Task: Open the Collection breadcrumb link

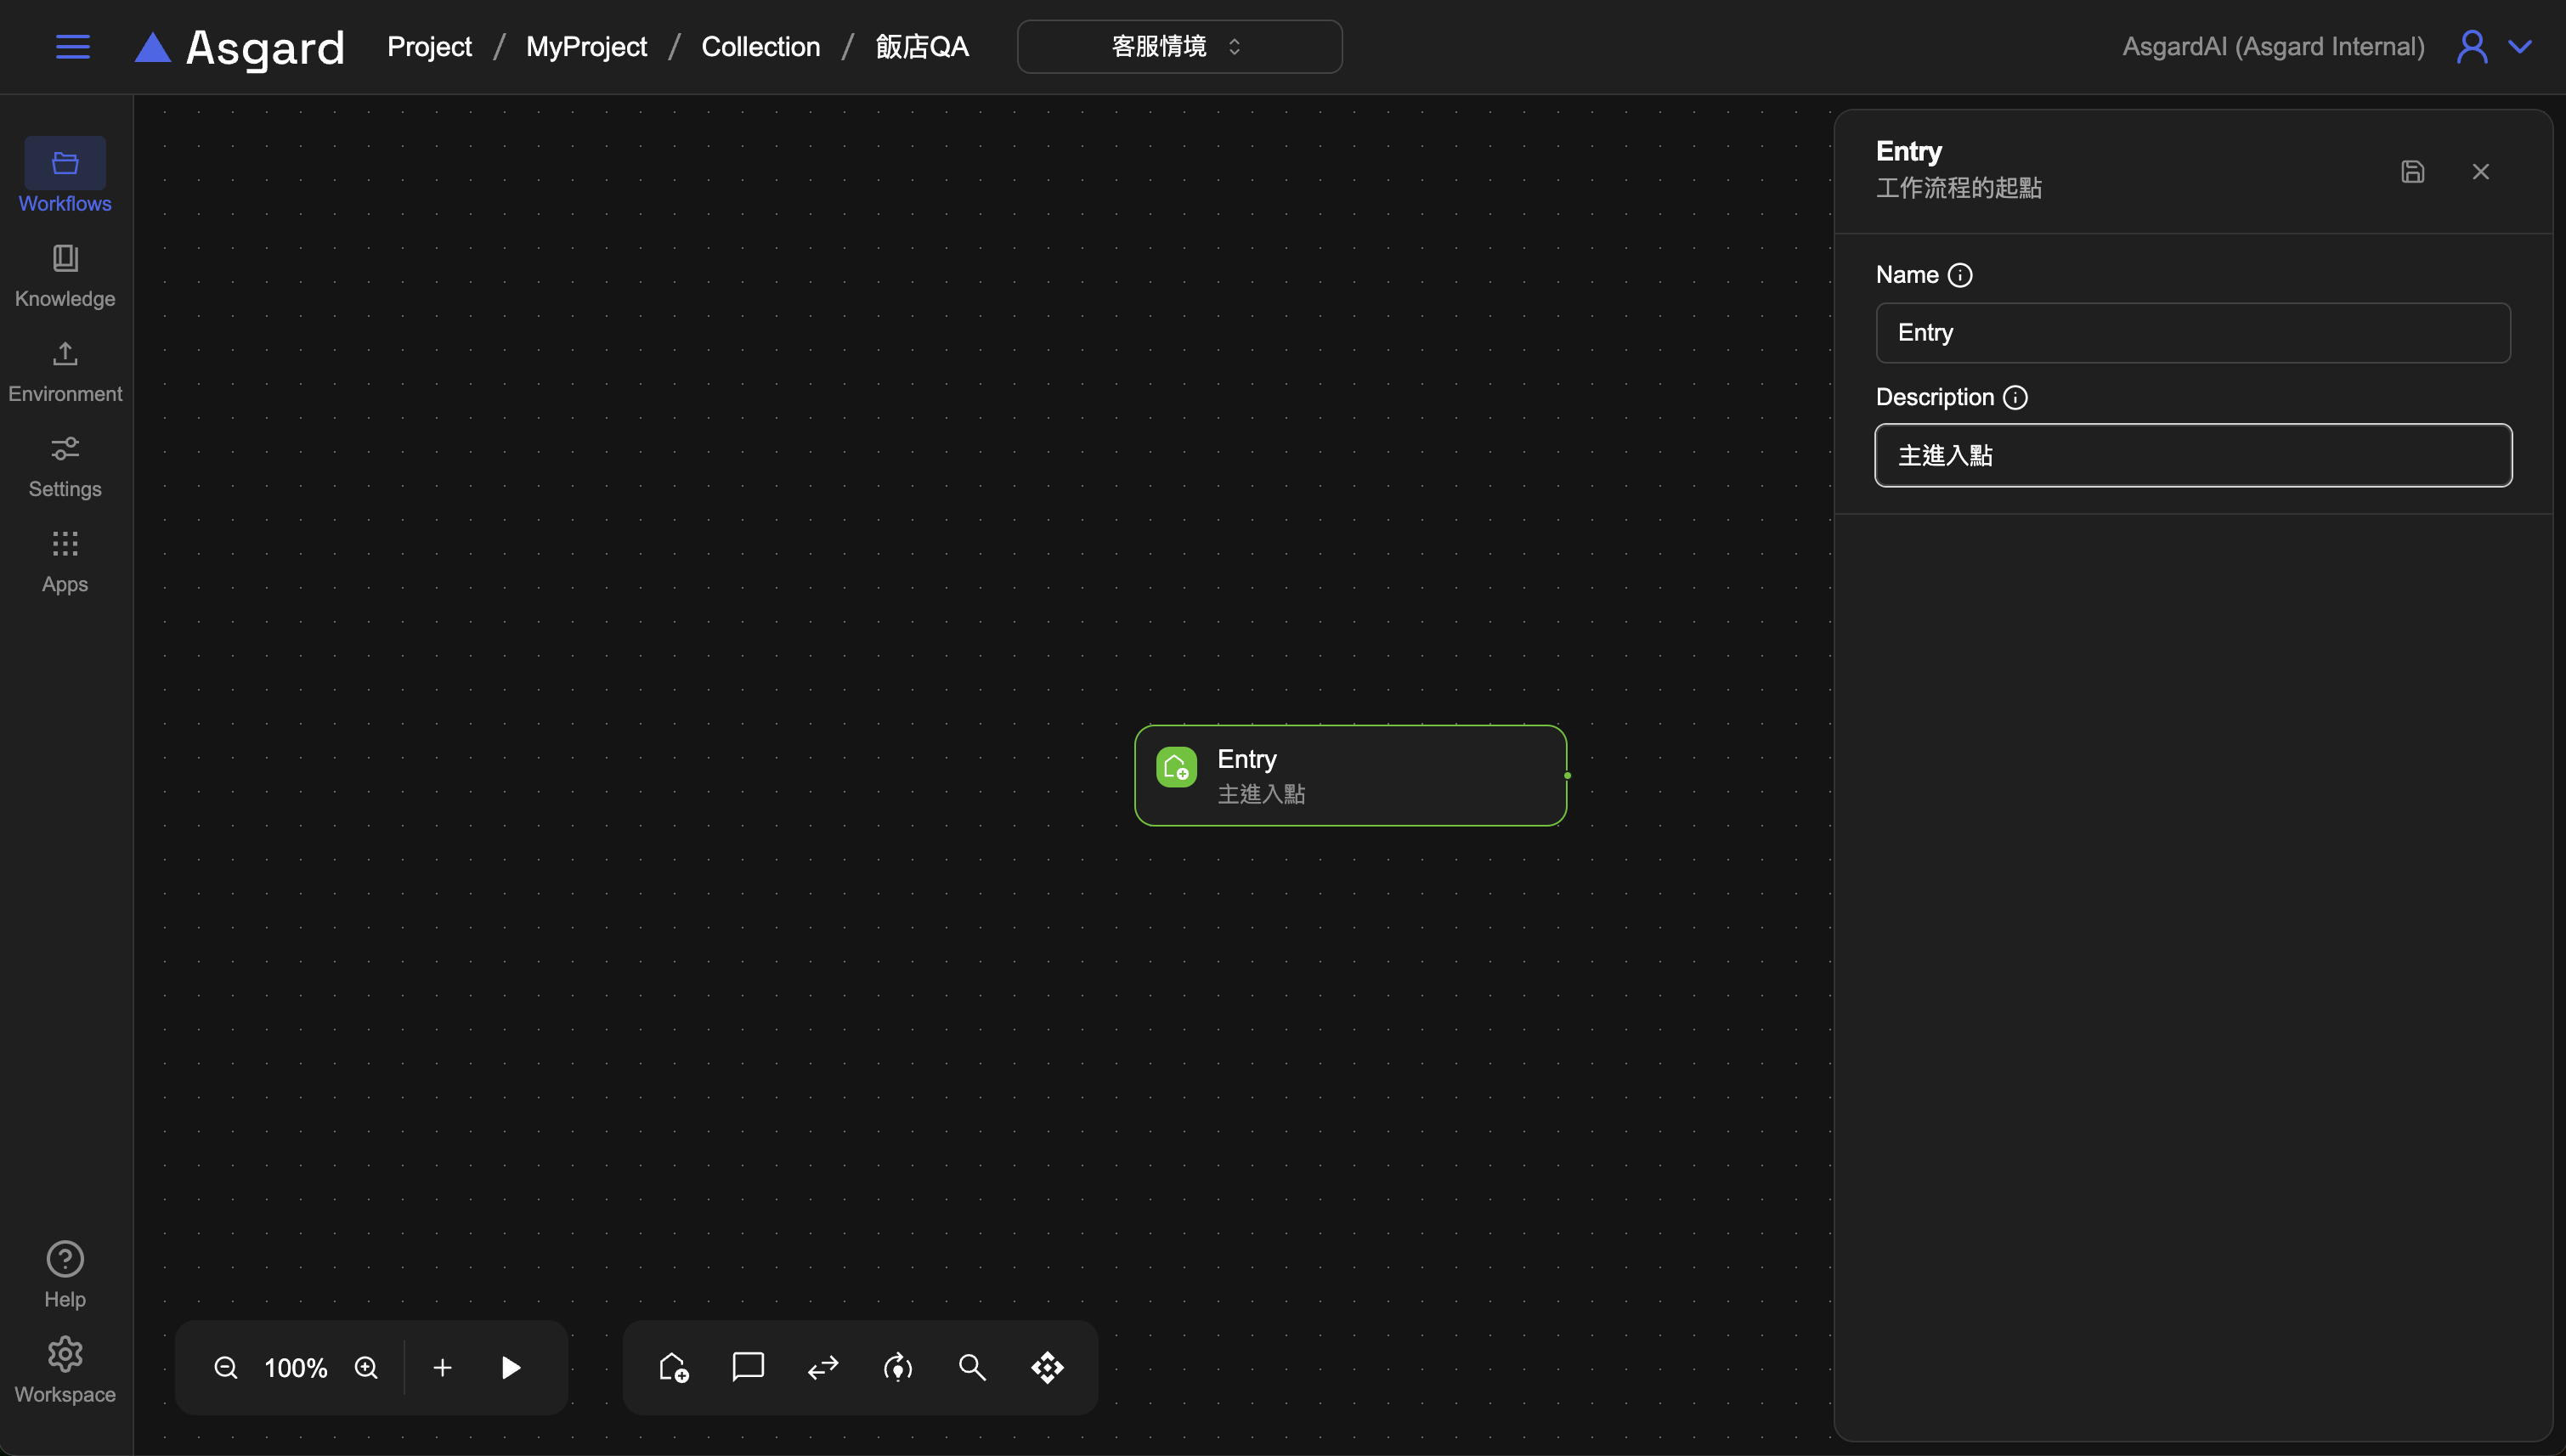Action: [x=760, y=47]
